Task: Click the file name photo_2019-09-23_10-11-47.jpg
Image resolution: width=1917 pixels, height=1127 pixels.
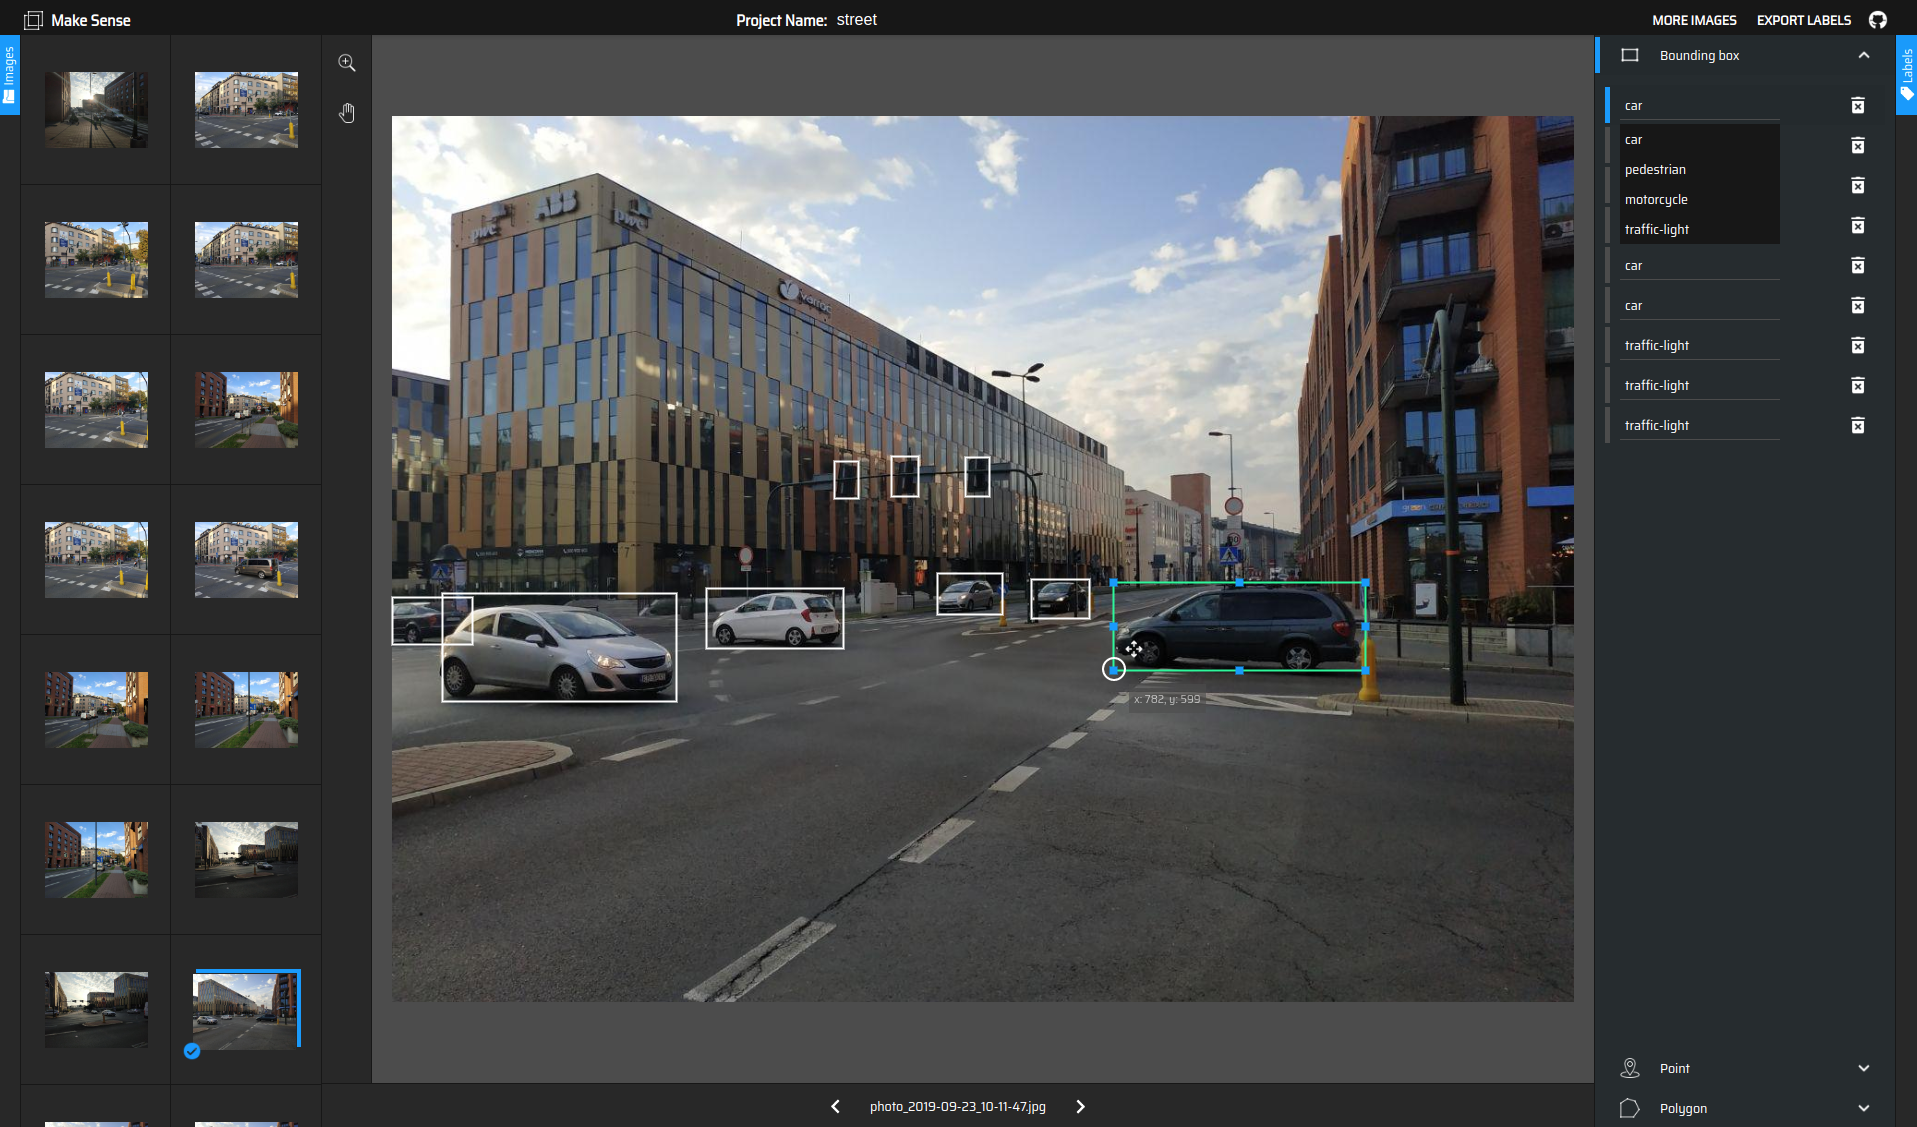Action: (958, 1107)
